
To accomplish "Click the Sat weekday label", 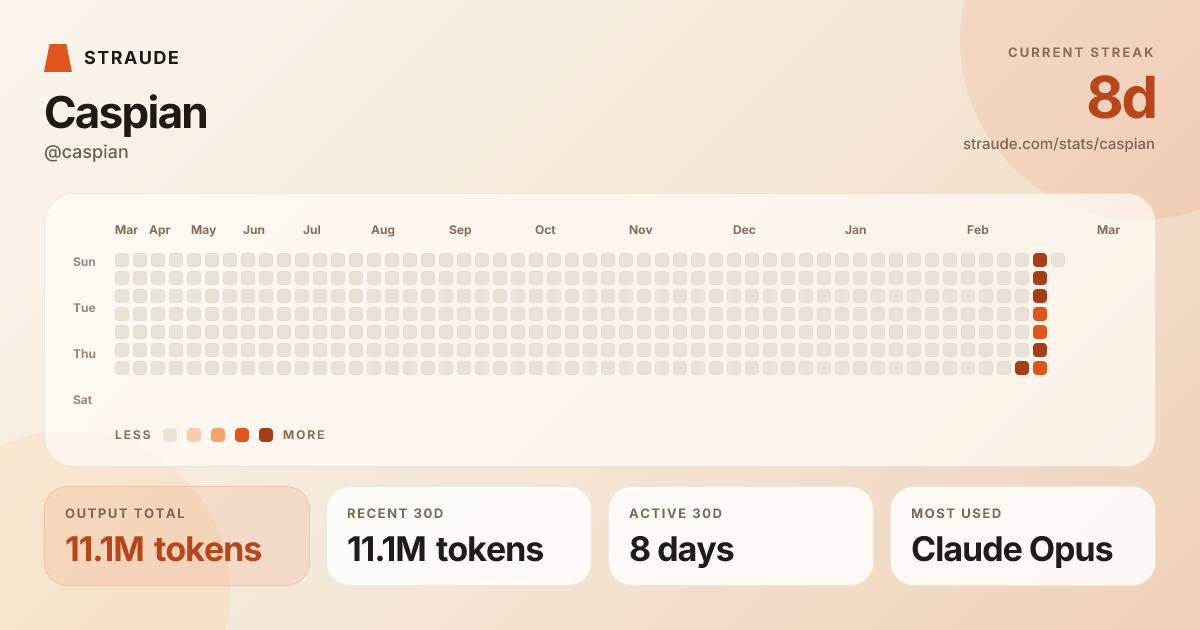I will pyautogui.click(x=82, y=400).
